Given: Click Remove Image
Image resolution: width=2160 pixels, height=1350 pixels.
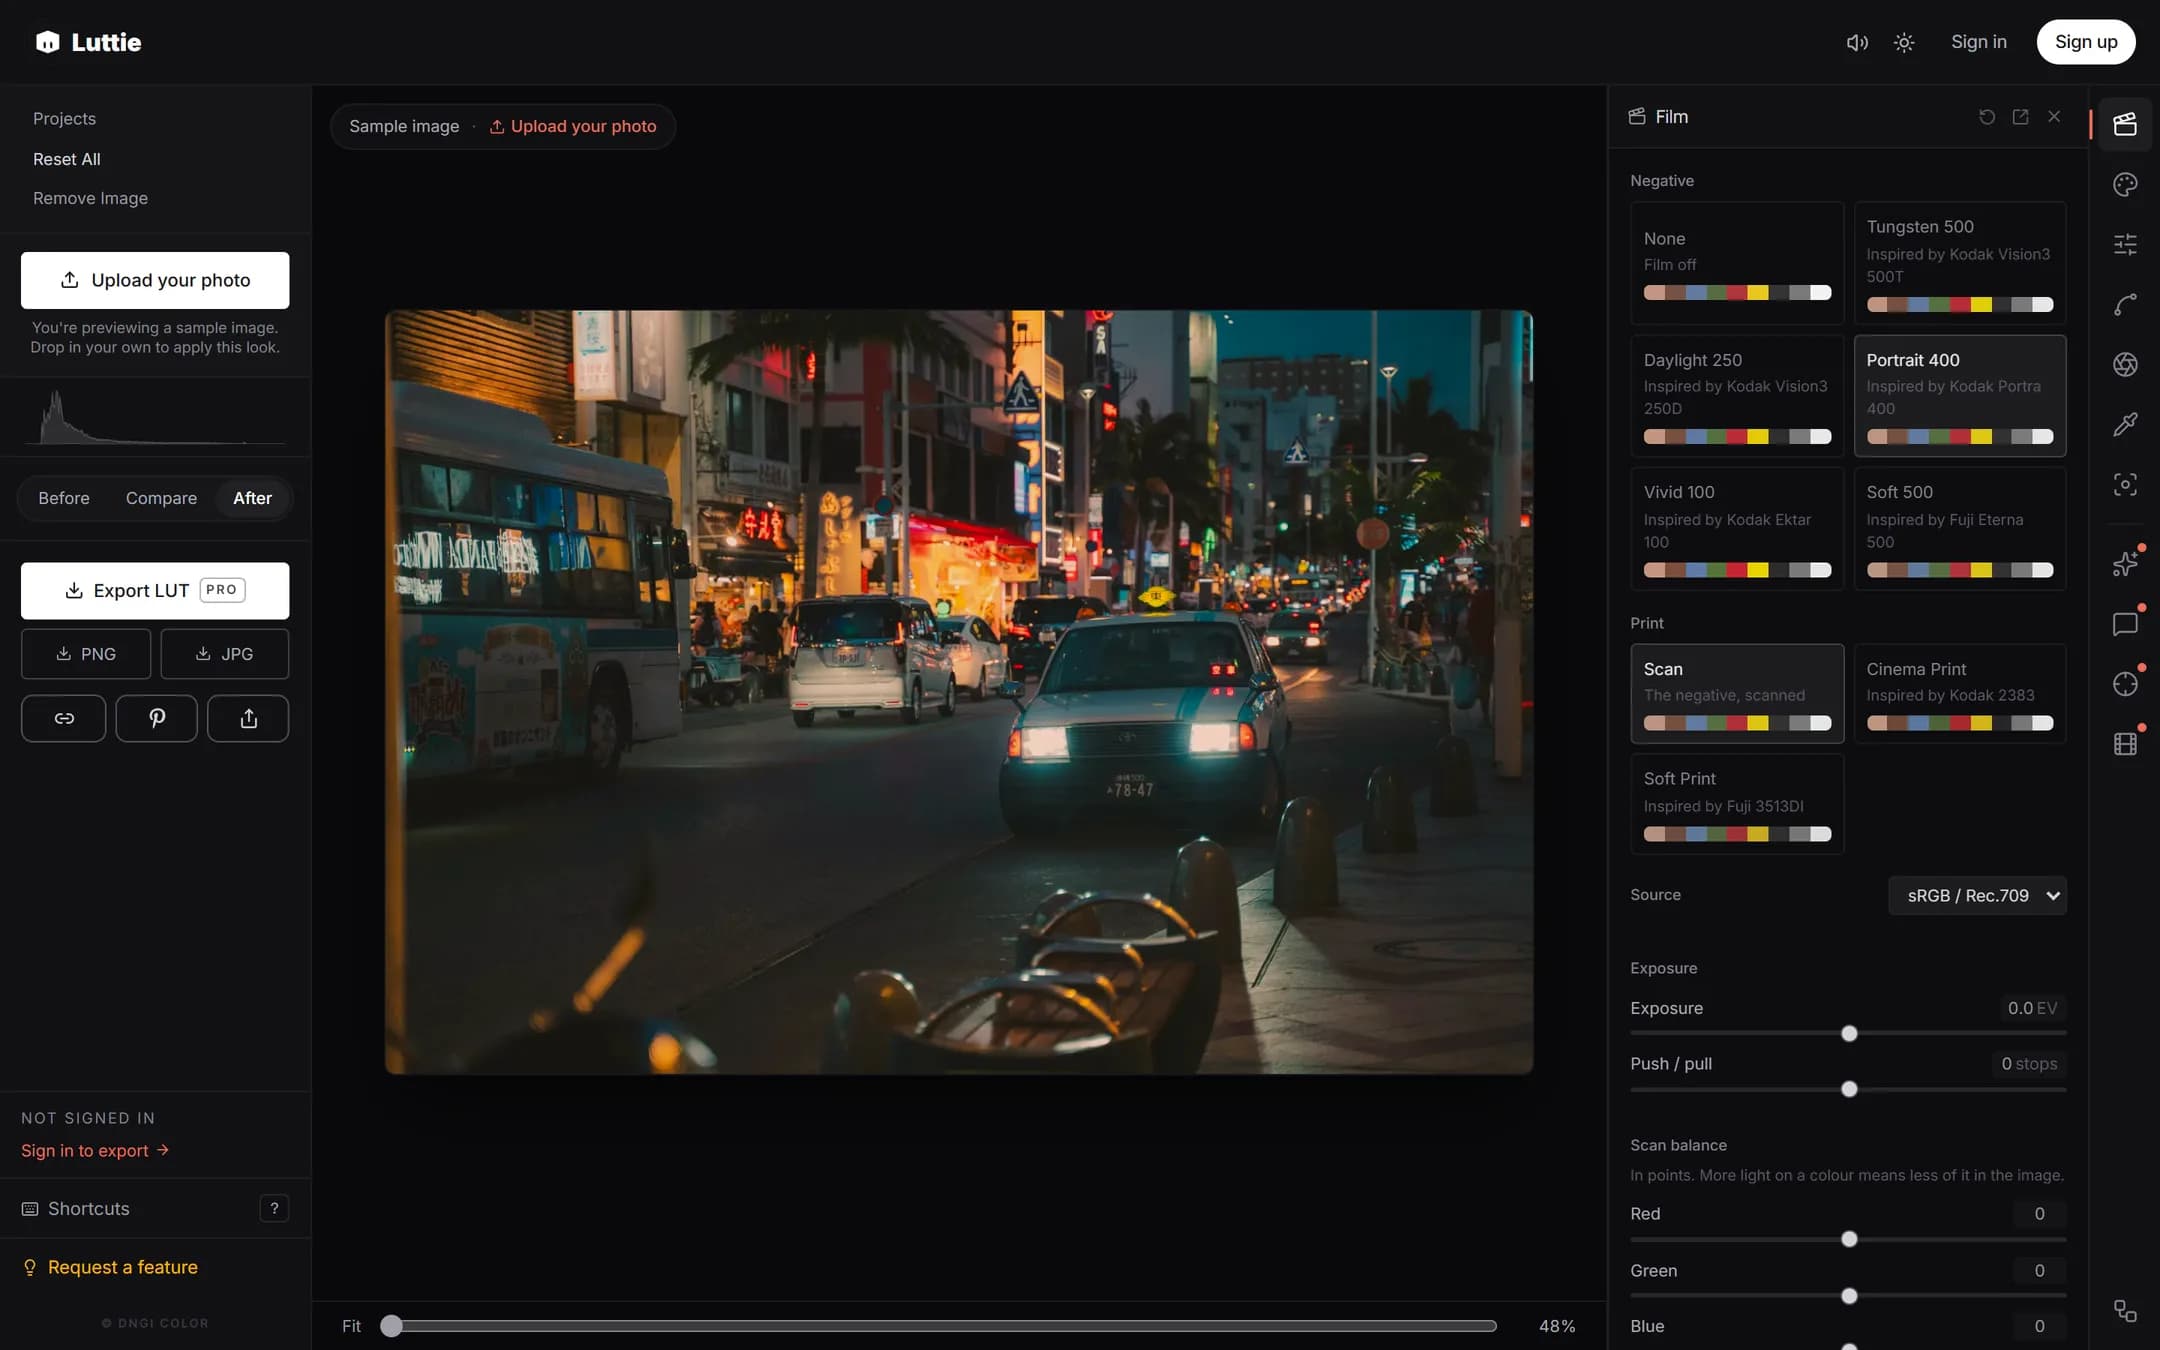Looking at the screenshot, I should [x=90, y=198].
